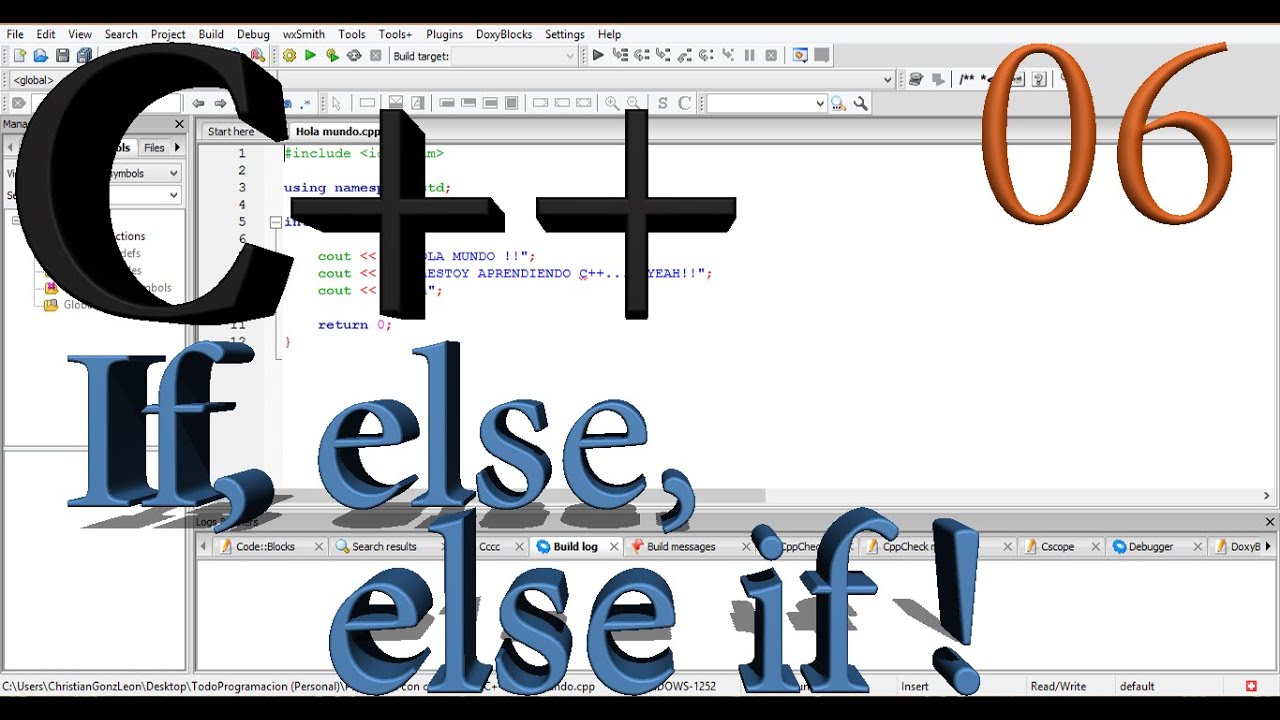
Task: Open the DoxyBlocks menu
Action: click(x=504, y=34)
